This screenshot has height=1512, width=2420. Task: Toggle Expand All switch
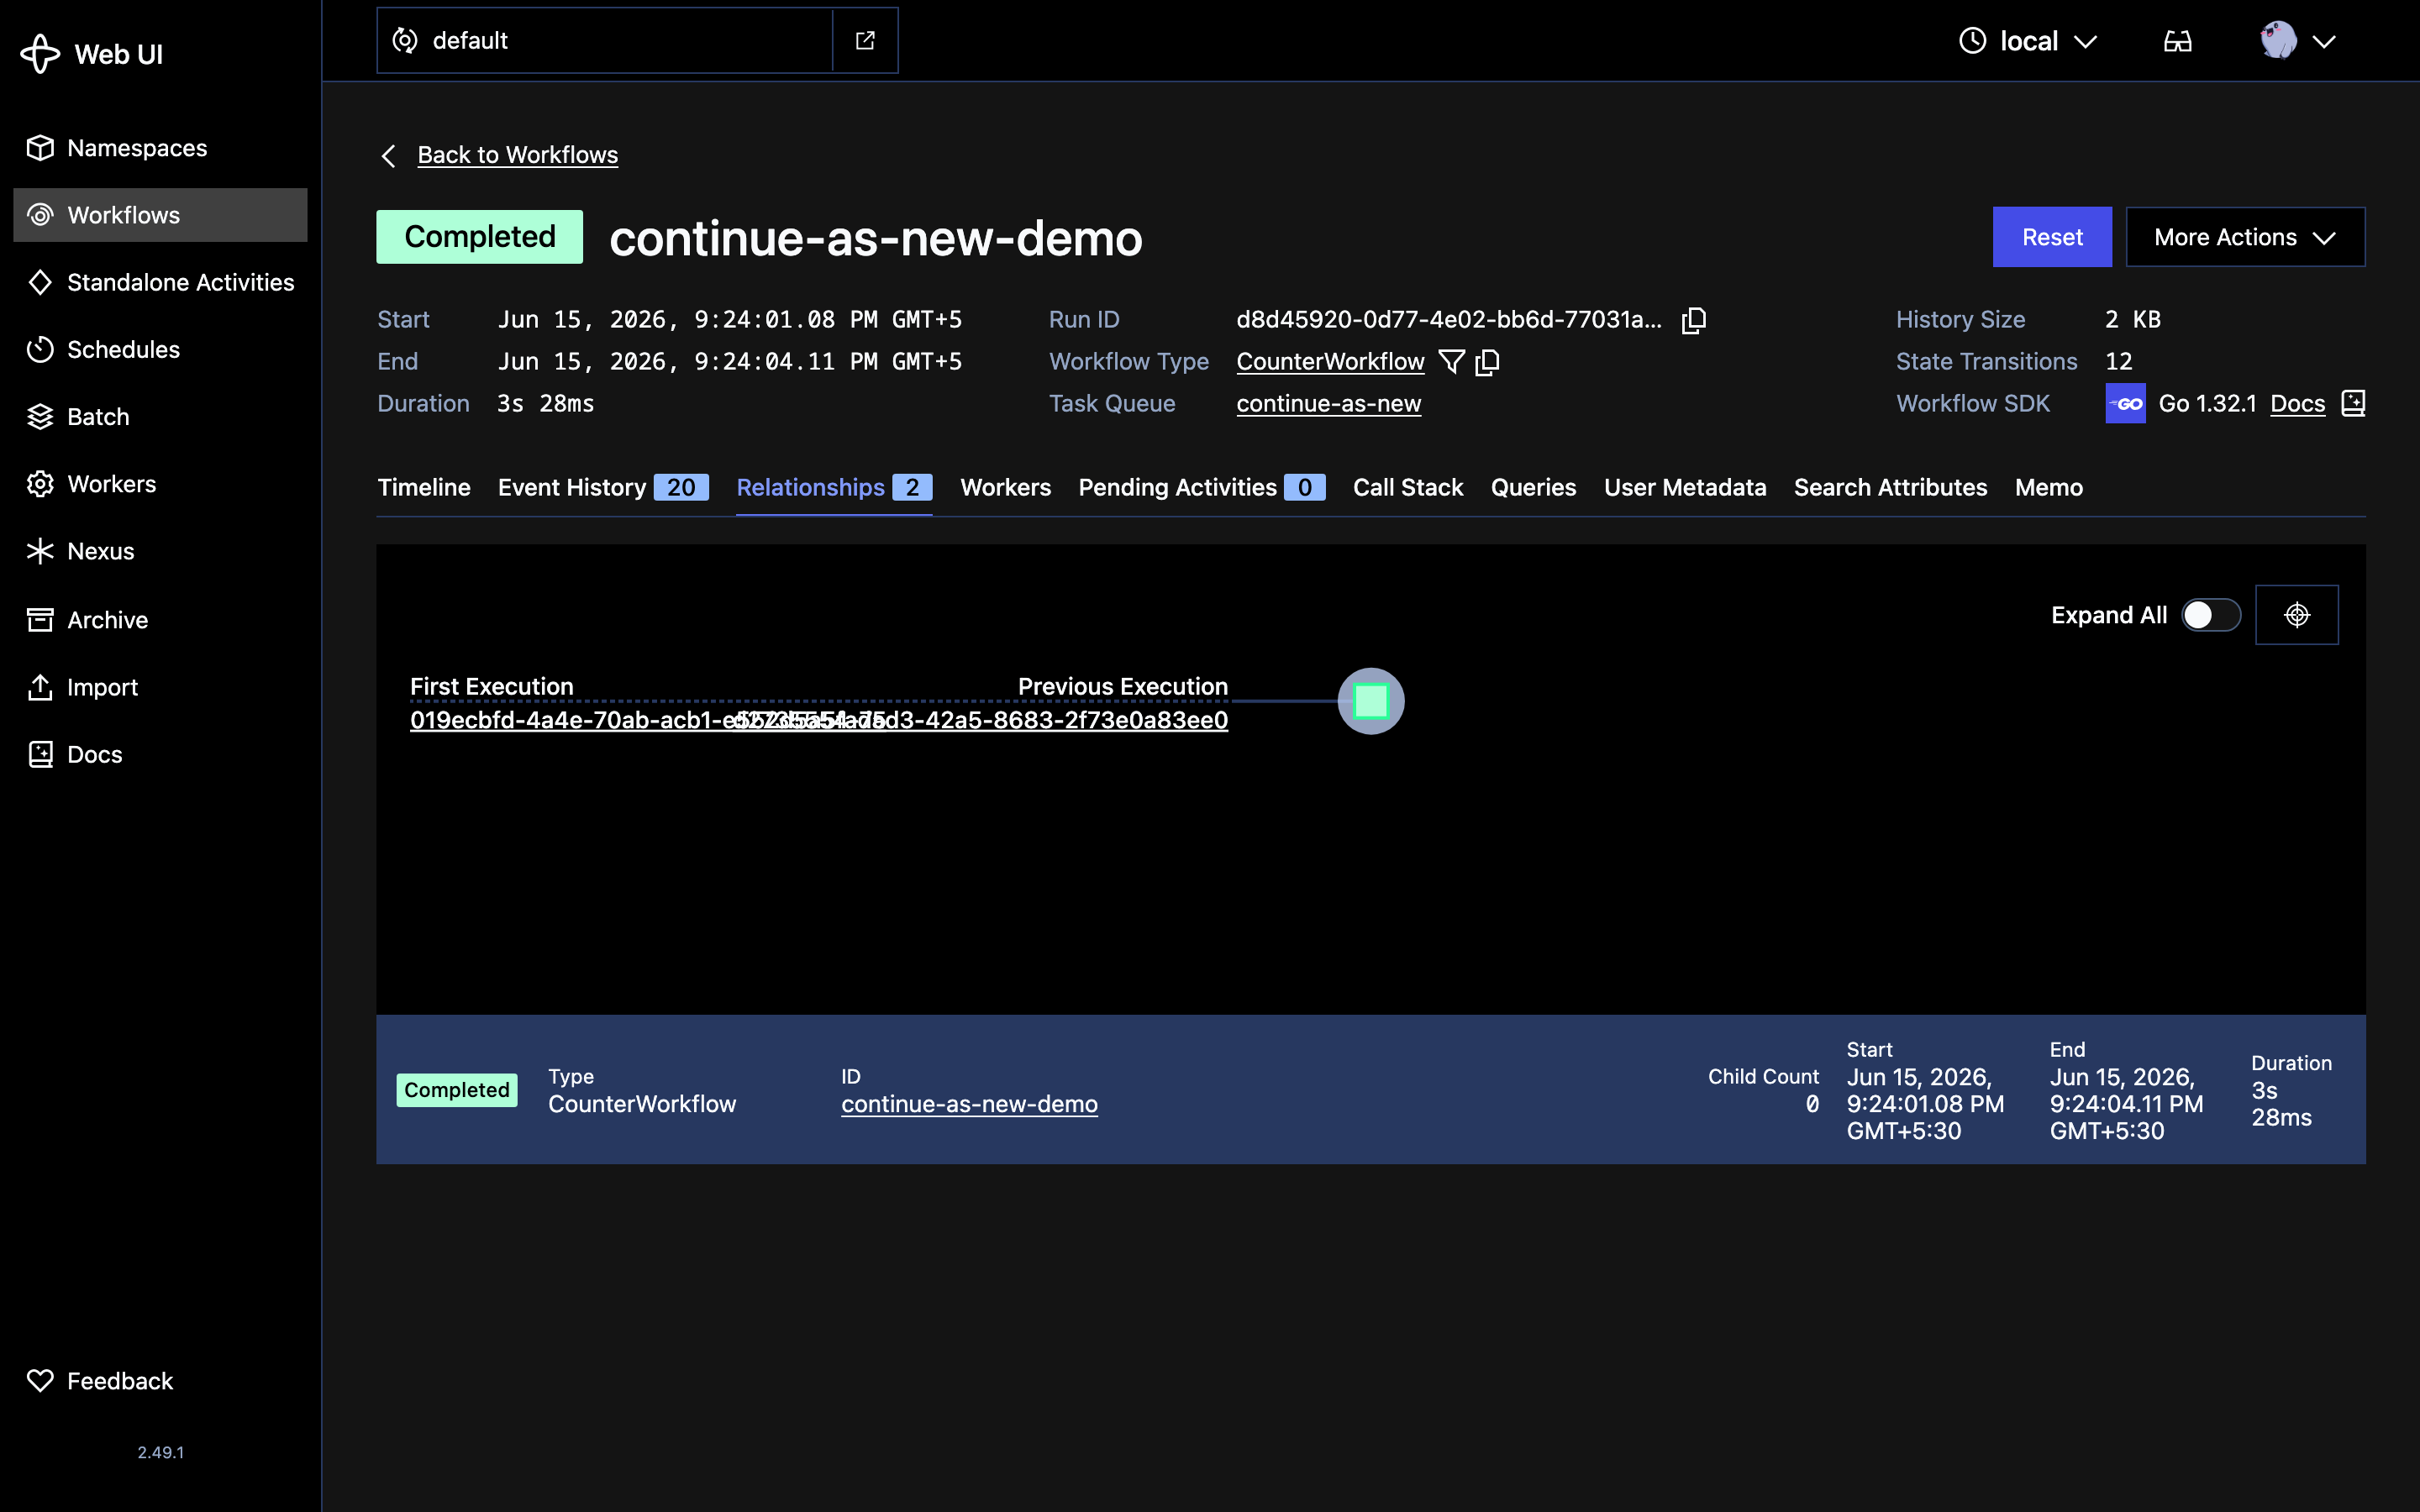coord(2211,615)
